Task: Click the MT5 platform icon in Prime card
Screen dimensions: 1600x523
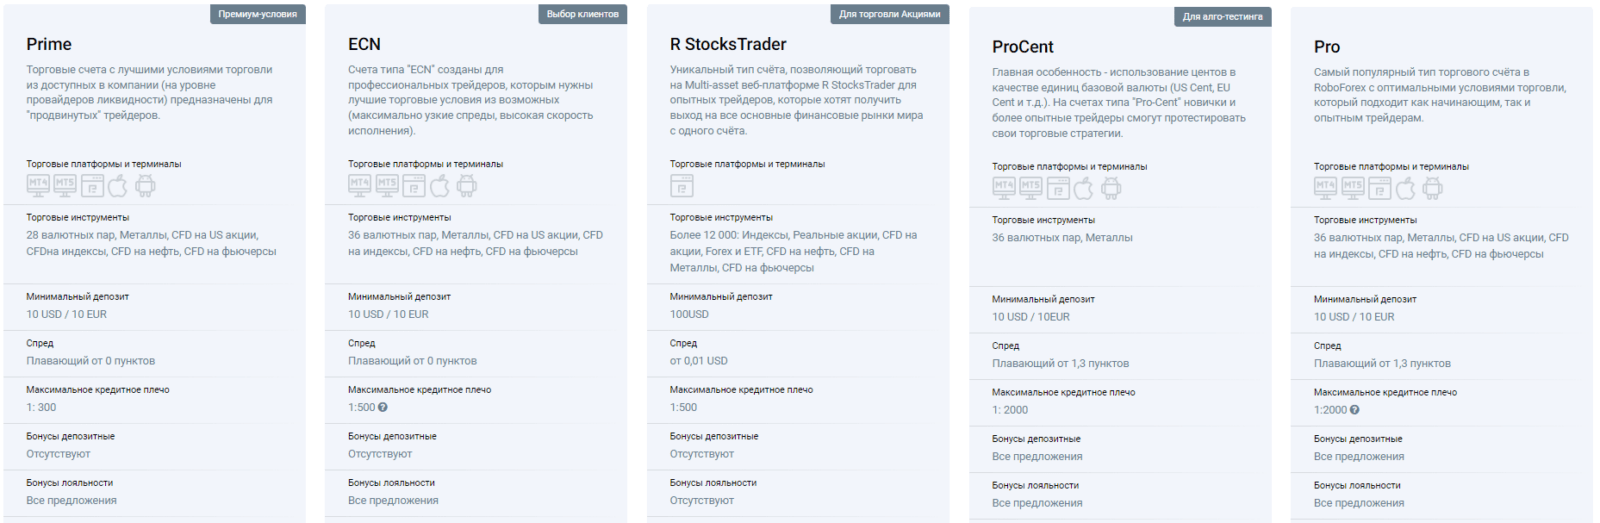Action: [x=65, y=185]
